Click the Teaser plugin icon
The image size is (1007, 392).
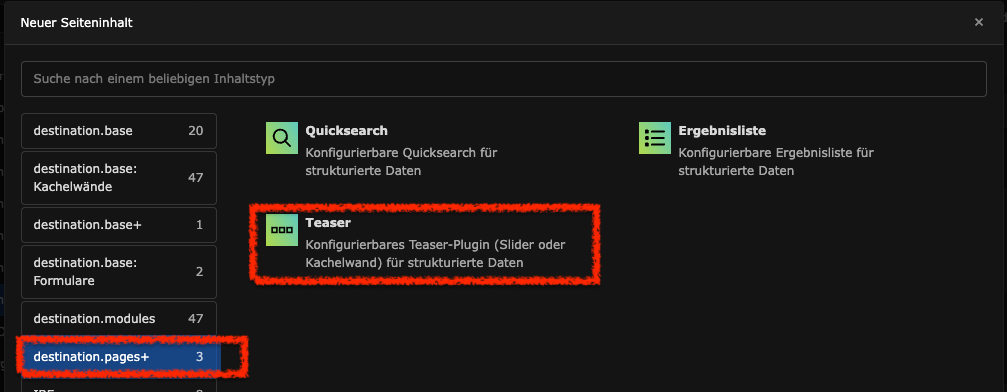(282, 230)
